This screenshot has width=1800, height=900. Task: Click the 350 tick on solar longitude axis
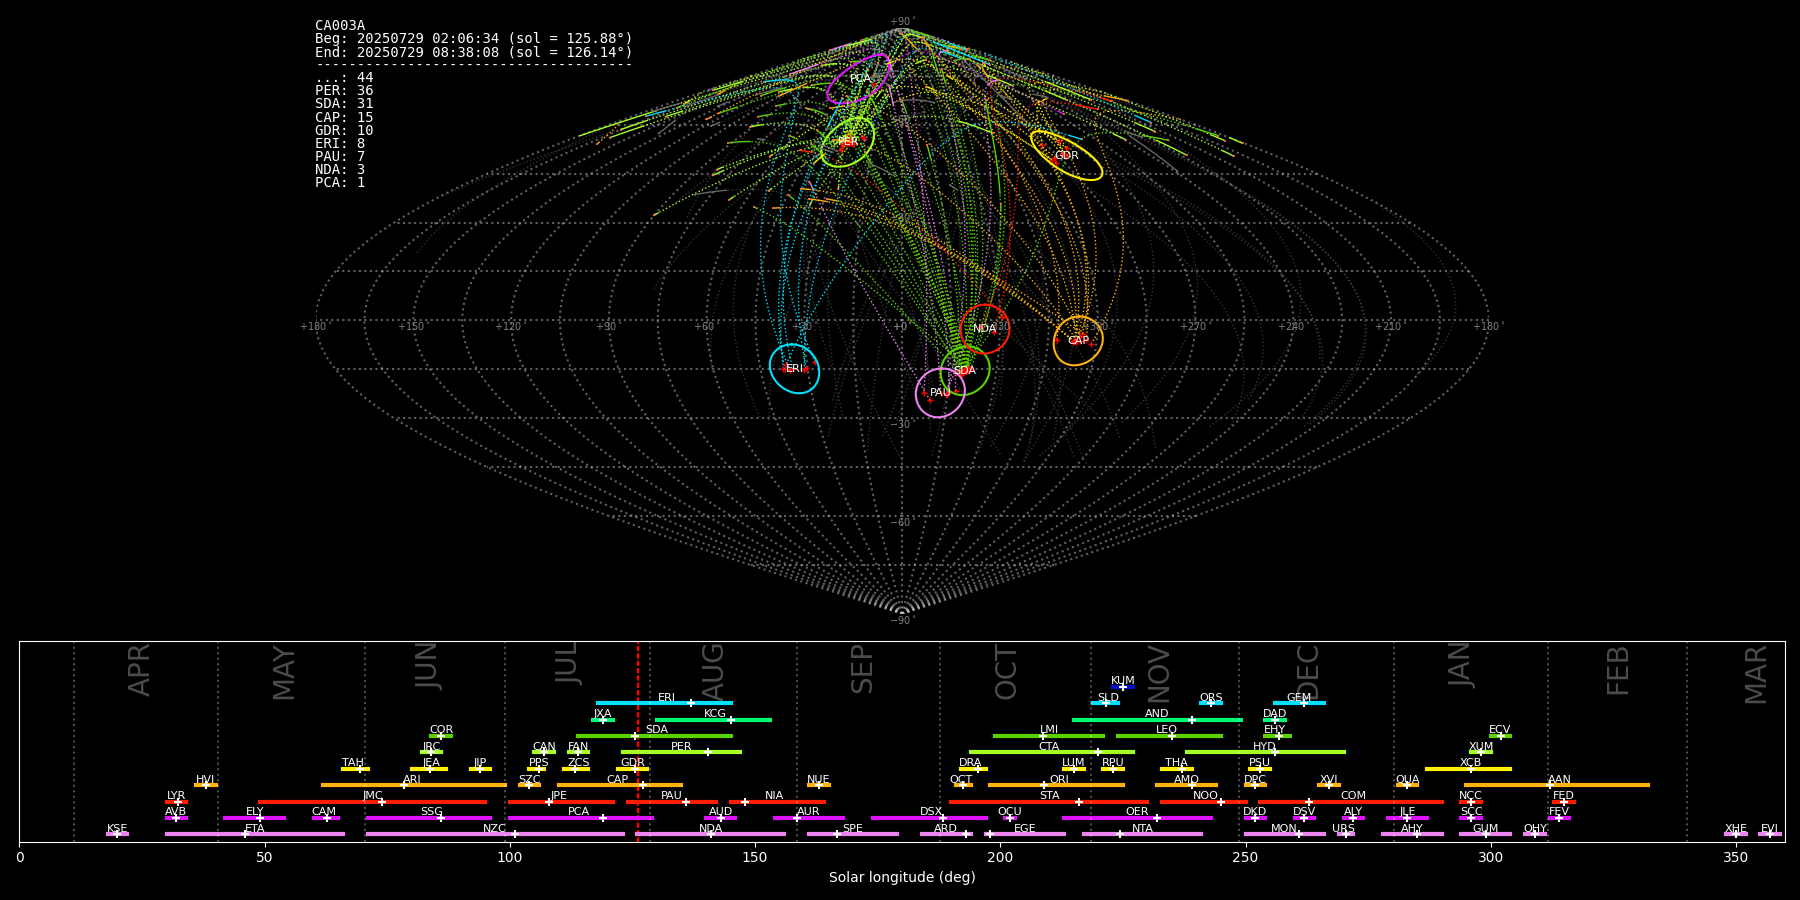[1735, 858]
